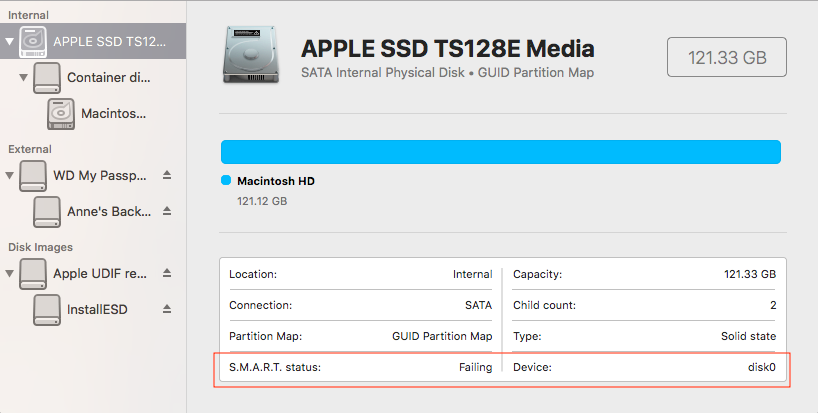Viewport: 818px width, 413px height.
Task: Click the 121.33 GB capacity box
Action: click(x=727, y=58)
